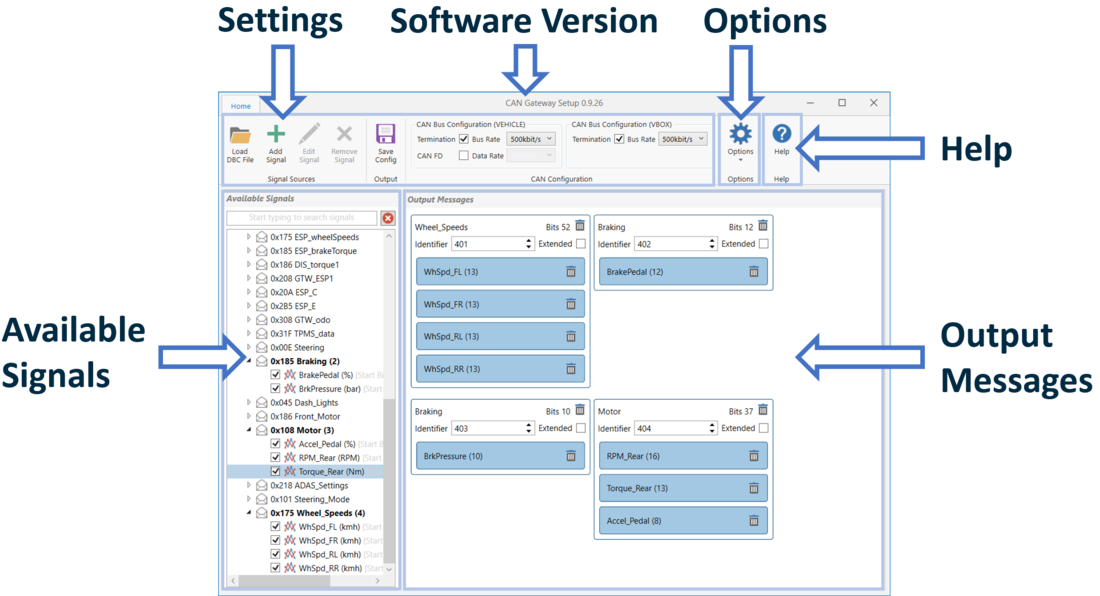1100x596 pixels.
Task: Collapse the 0x108 Motor signal group
Action: pyautogui.click(x=247, y=430)
